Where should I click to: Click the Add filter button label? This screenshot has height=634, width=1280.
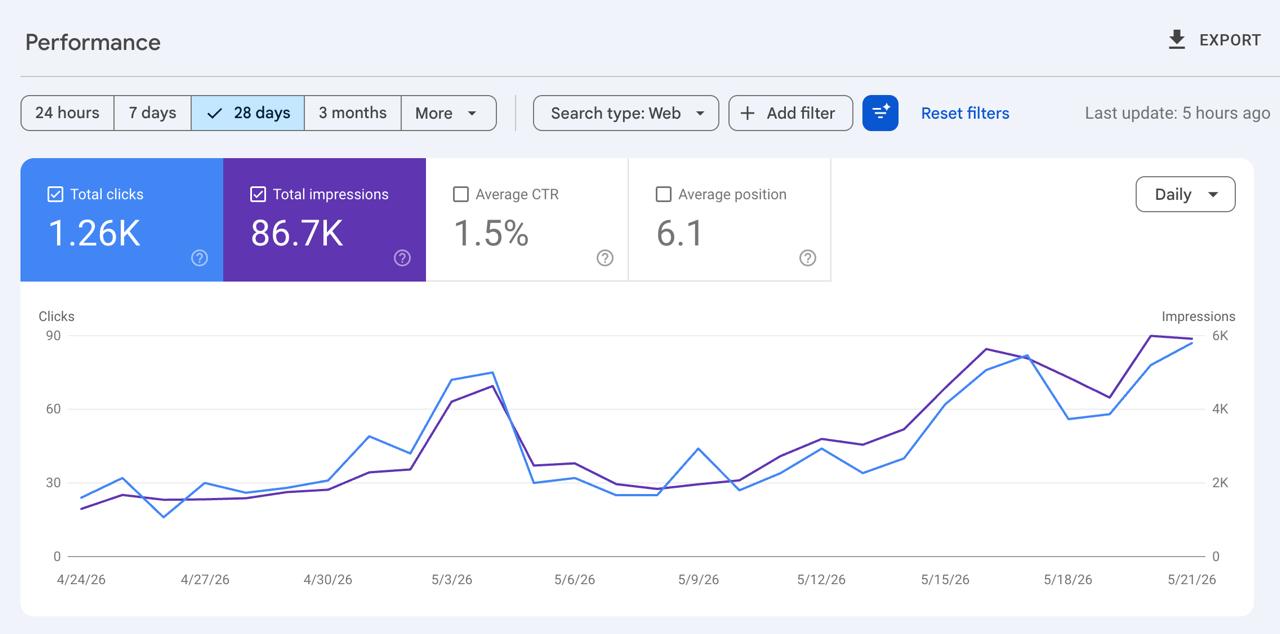tap(801, 113)
